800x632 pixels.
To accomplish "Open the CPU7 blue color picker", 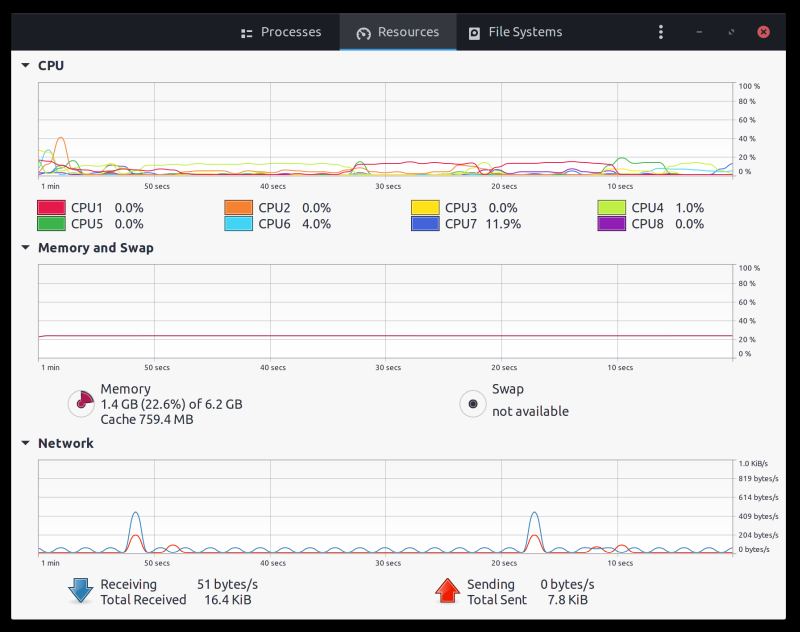I will coord(425,224).
